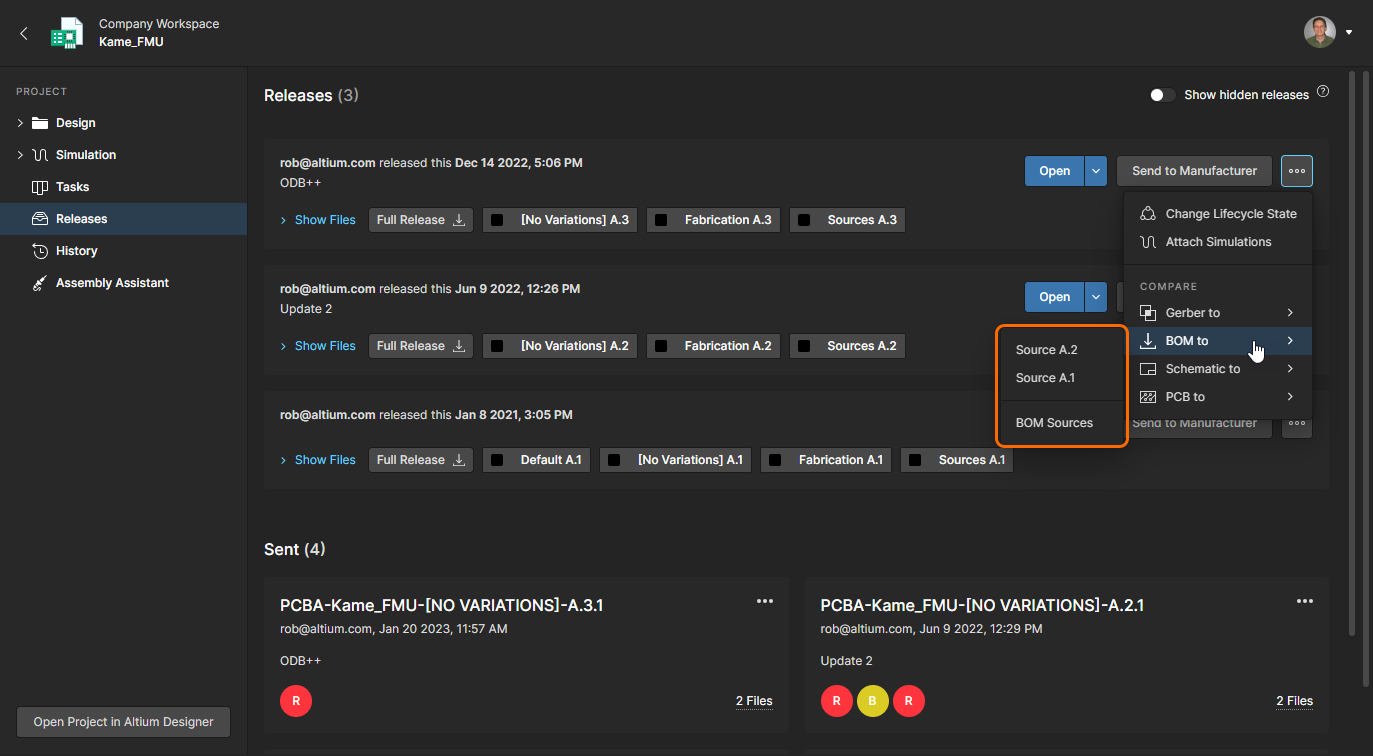The height and width of the screenshot is (756, 1373).
Task: Click the Simulation waveform icon
Action: click(x=40, y=155)
